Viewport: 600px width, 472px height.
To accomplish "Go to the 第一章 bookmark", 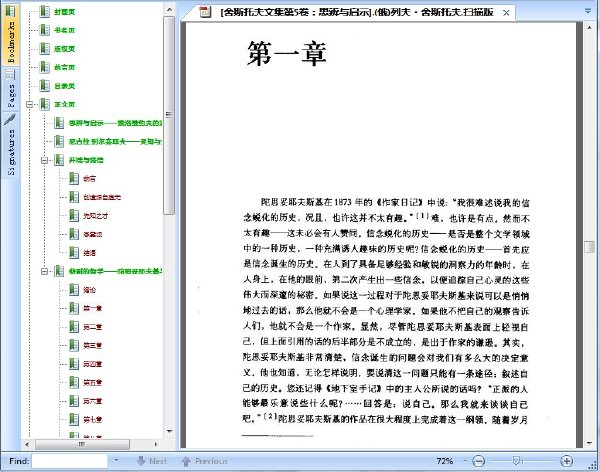I will [93, 308].
